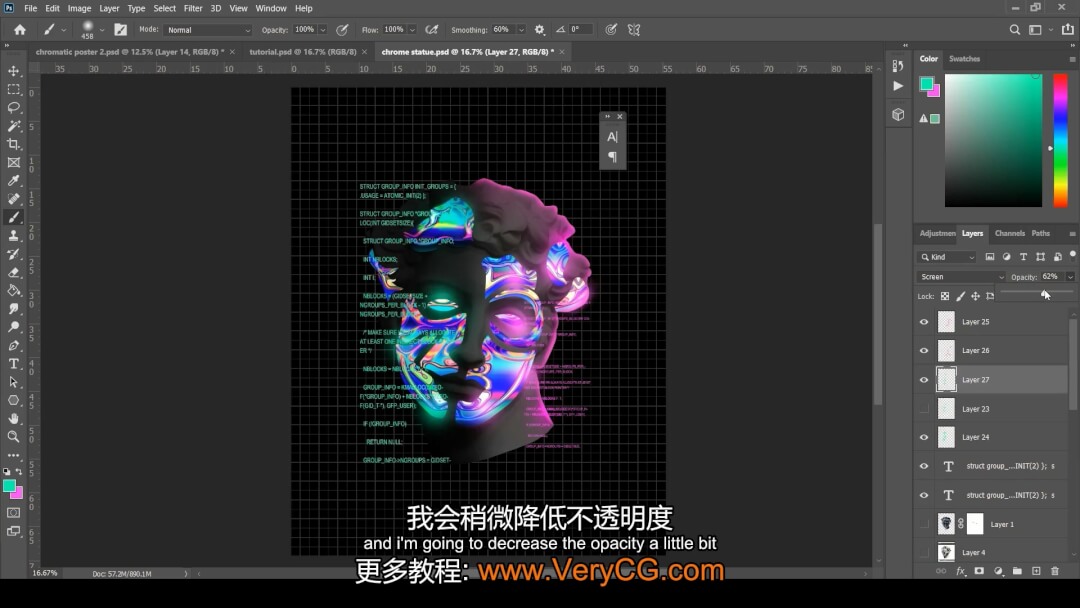Hide Layer 27 visibility eye
This screenshot has height=608, width=1080.
tap(924, 379)
